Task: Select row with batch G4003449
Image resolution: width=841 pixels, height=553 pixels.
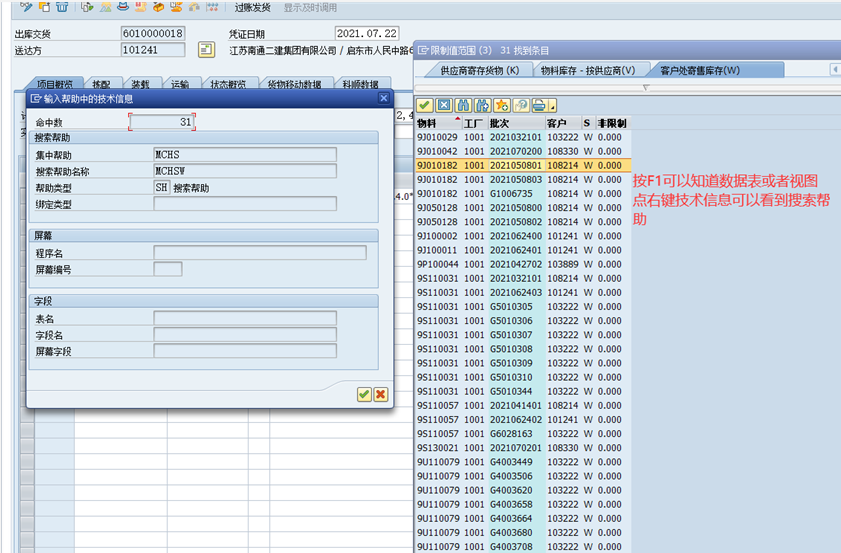Action: pyautogui.click(x=523, y=462)
